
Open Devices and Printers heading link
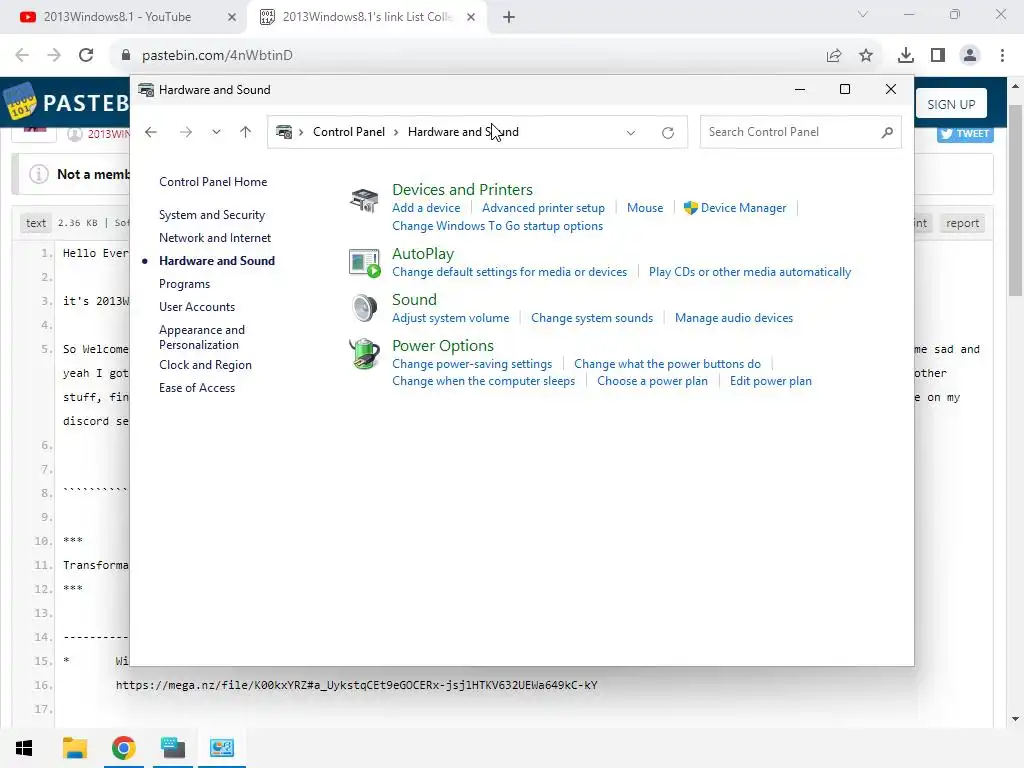point(462,189)
